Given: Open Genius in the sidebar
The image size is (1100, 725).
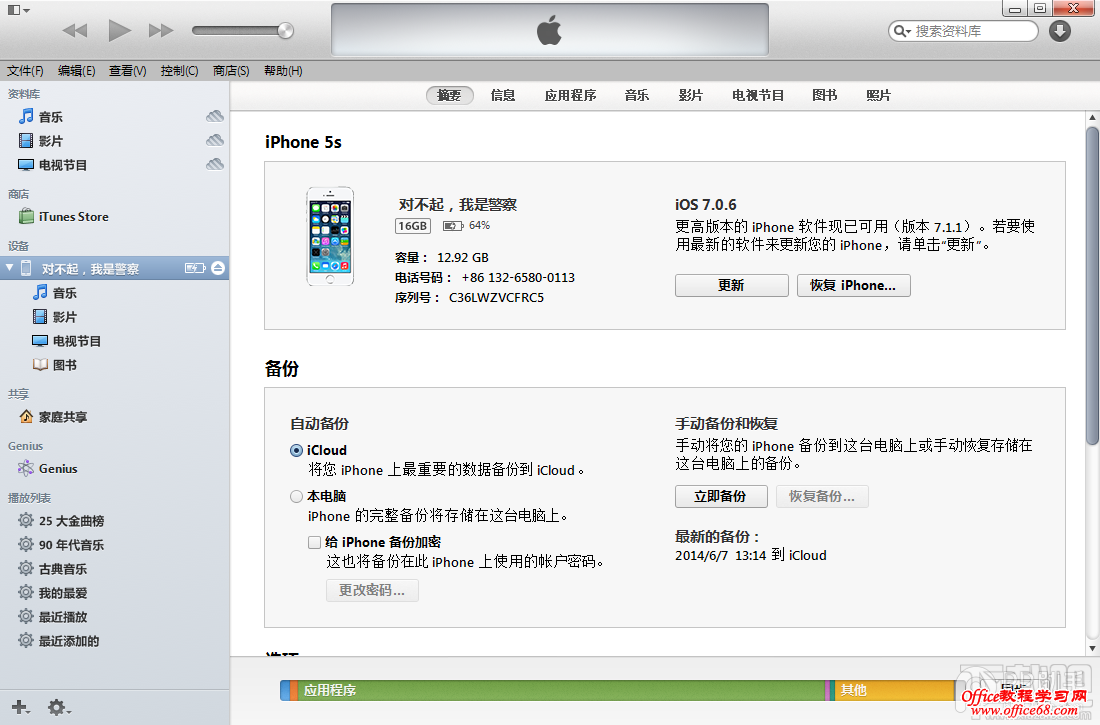Looking at the screenshot, I should 57,469.
